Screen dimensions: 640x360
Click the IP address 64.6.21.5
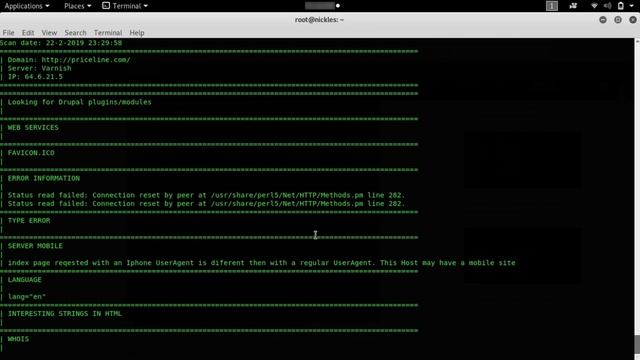click(x=44, y=77)
